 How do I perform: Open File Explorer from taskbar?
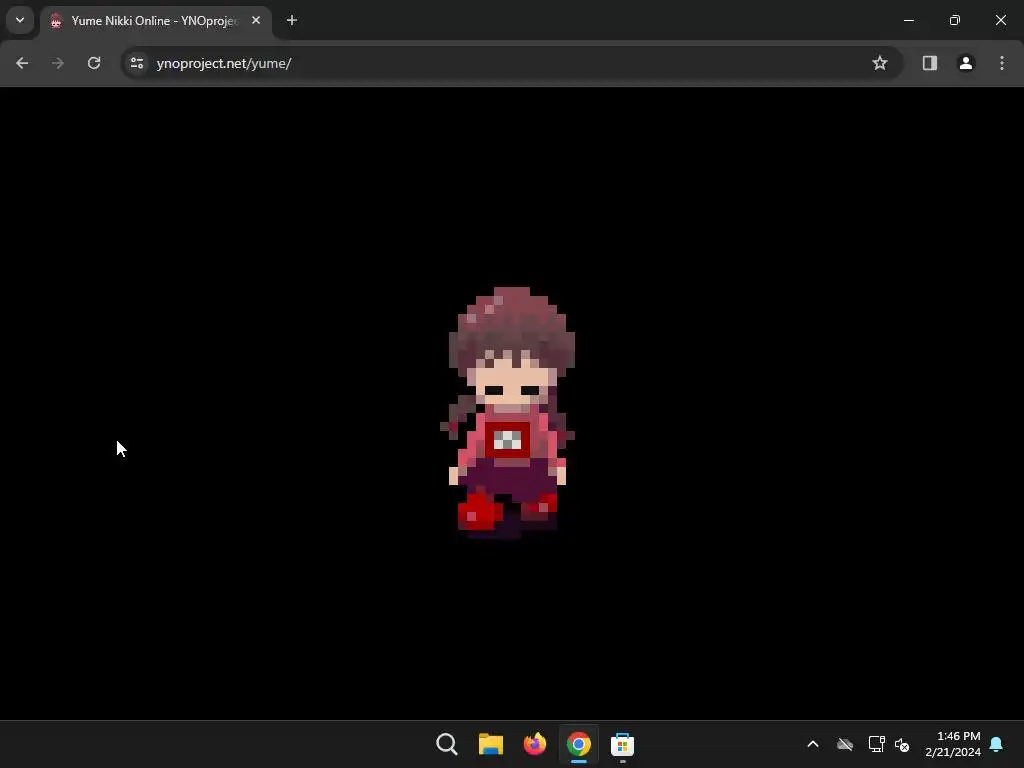(x=490, y=744)
